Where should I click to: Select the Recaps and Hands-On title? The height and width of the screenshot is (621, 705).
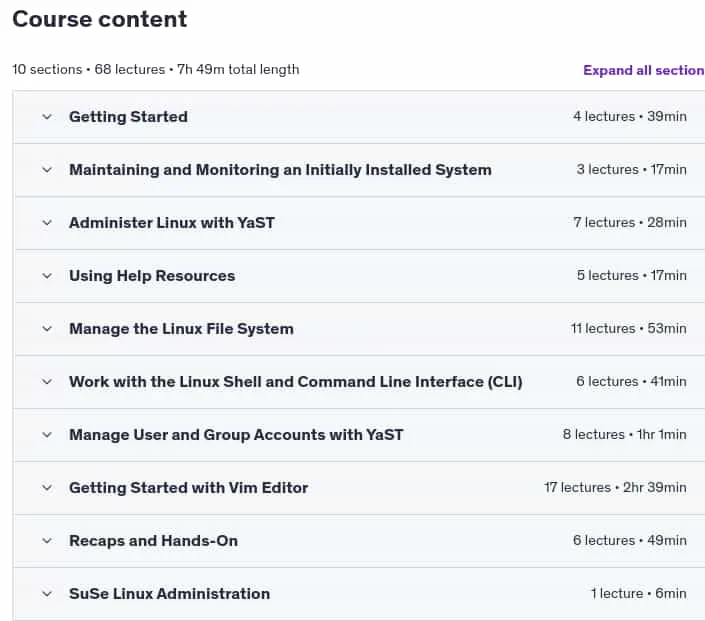tap(153, 541)
